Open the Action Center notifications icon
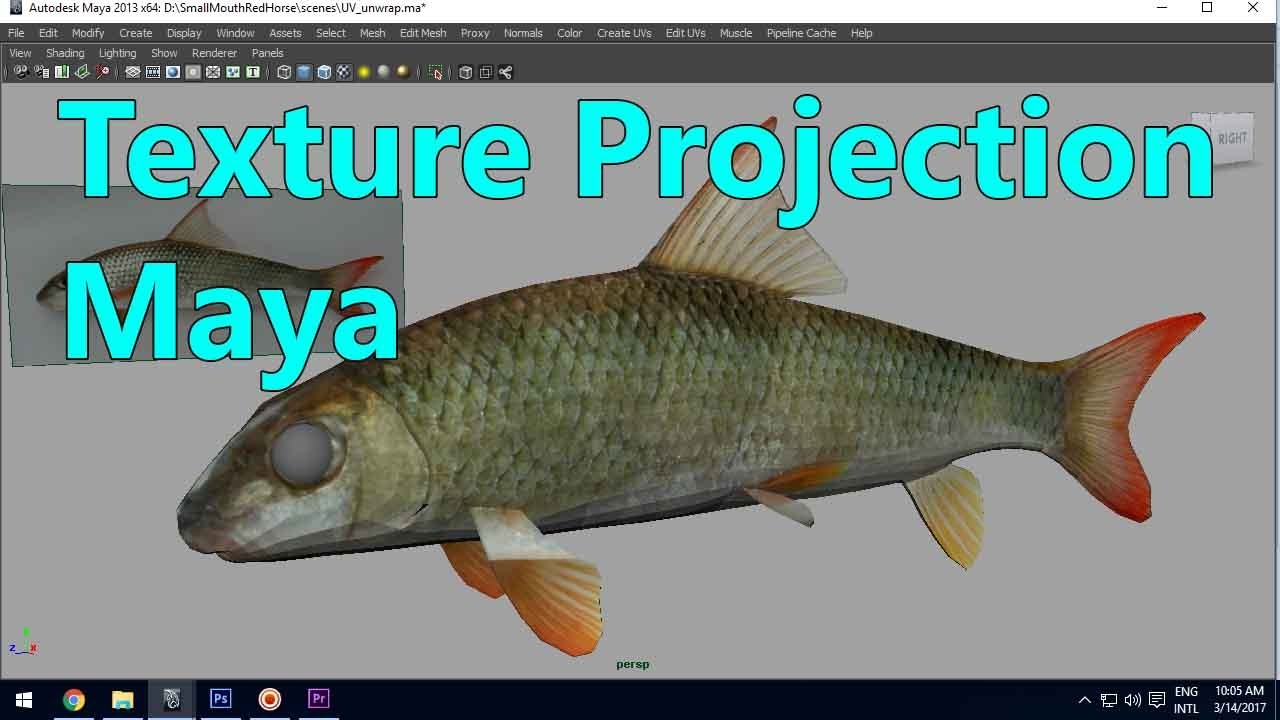This screenshot has height=720, width=1280. point(1157,700)
